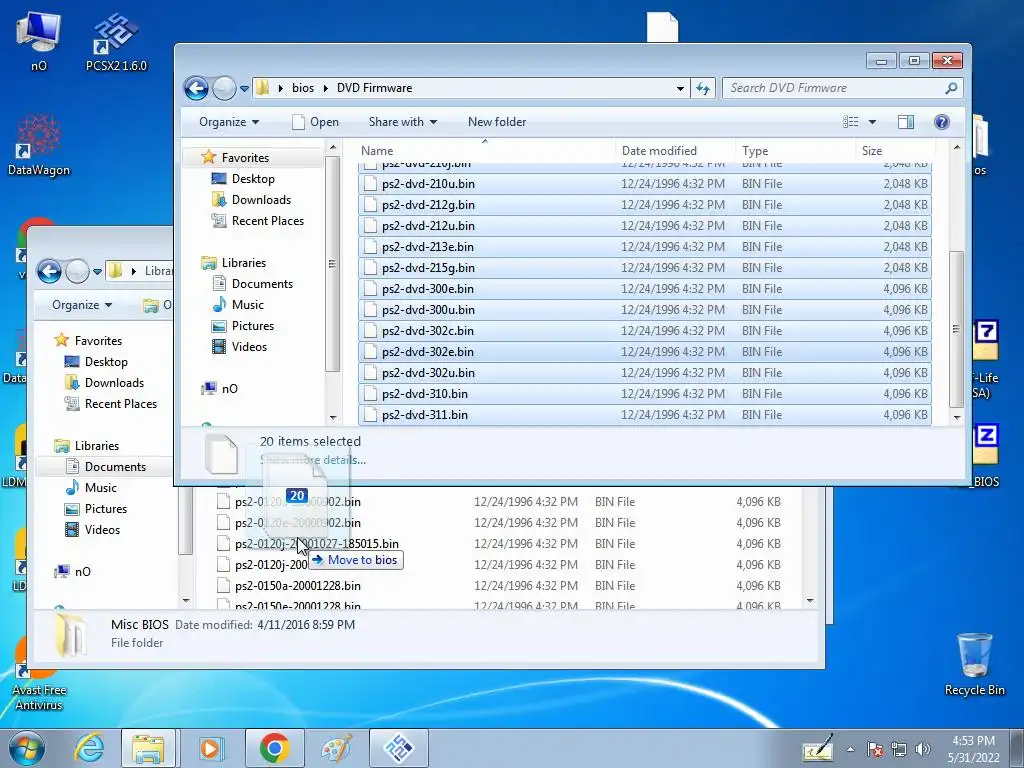Screen dimensions: 1024x768
Task: Open the Share with dropdown
Action: coord(402,122)
